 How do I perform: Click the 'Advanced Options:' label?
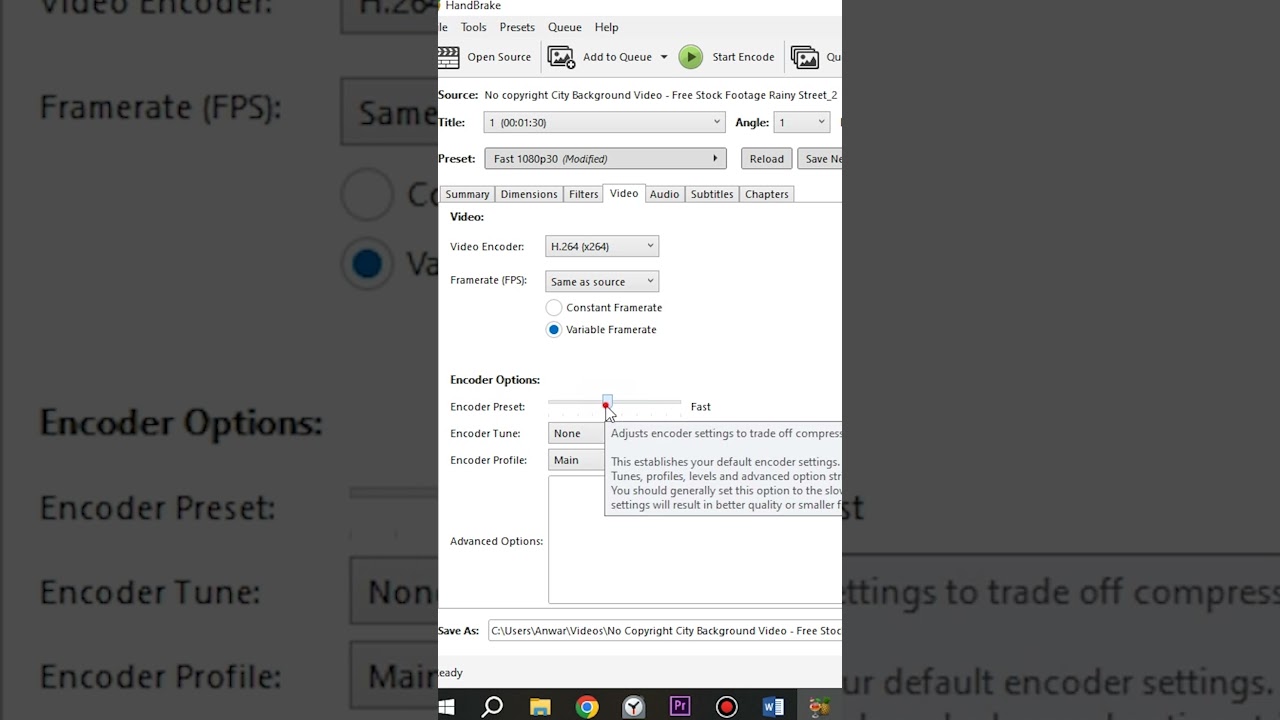coord(496,541)
